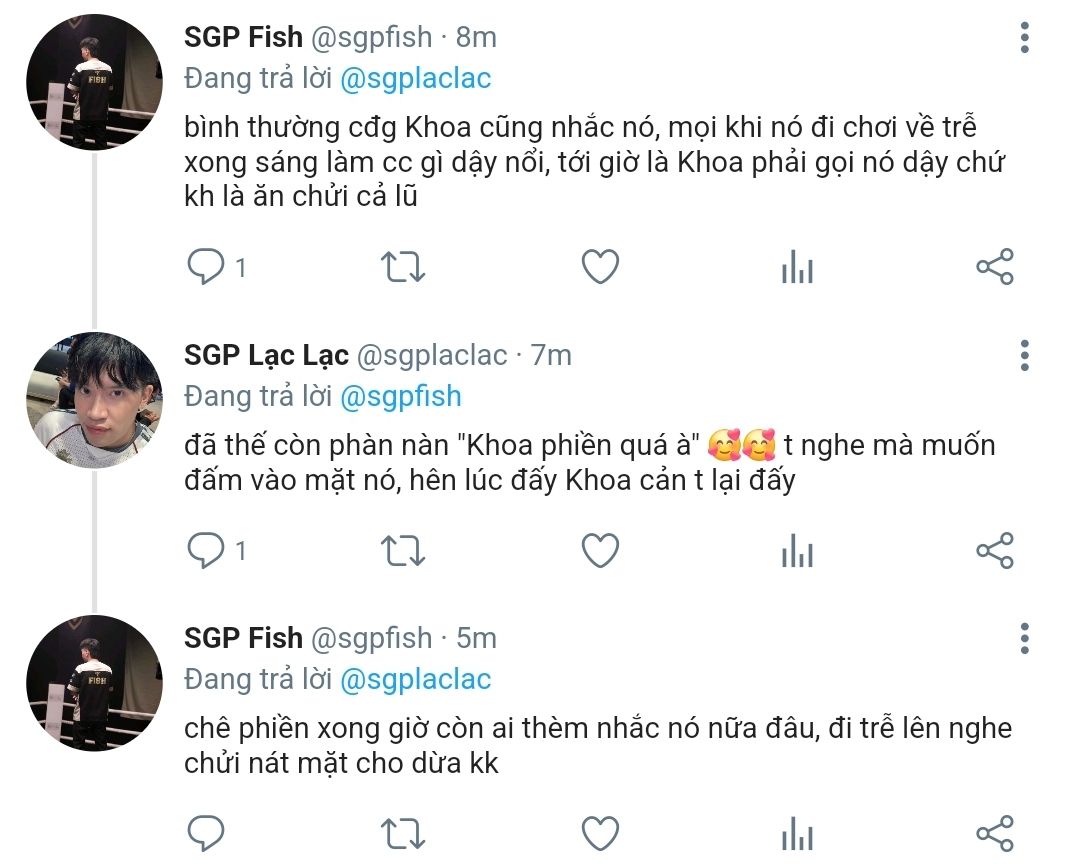Click the SGP Lạc Lạc display name

pyautogui.click(x=266, y=355)
